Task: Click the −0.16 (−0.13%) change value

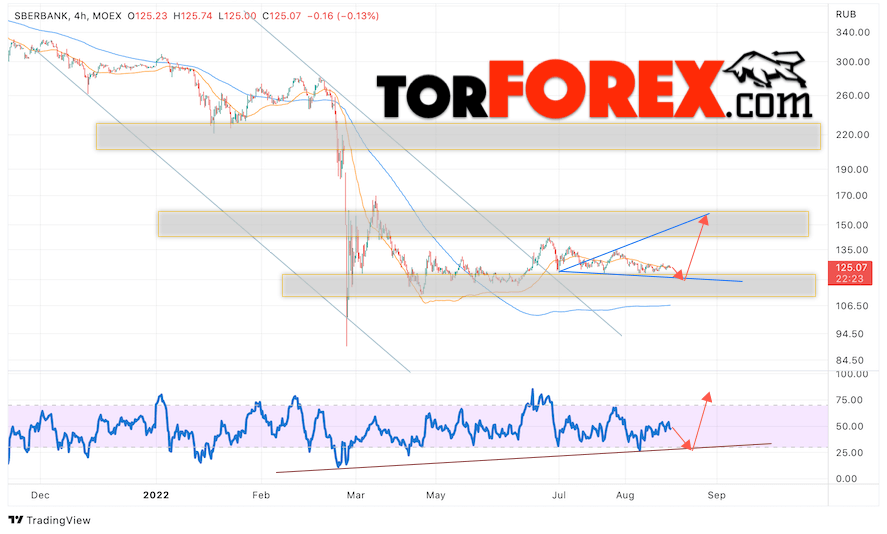Action: 343,16
